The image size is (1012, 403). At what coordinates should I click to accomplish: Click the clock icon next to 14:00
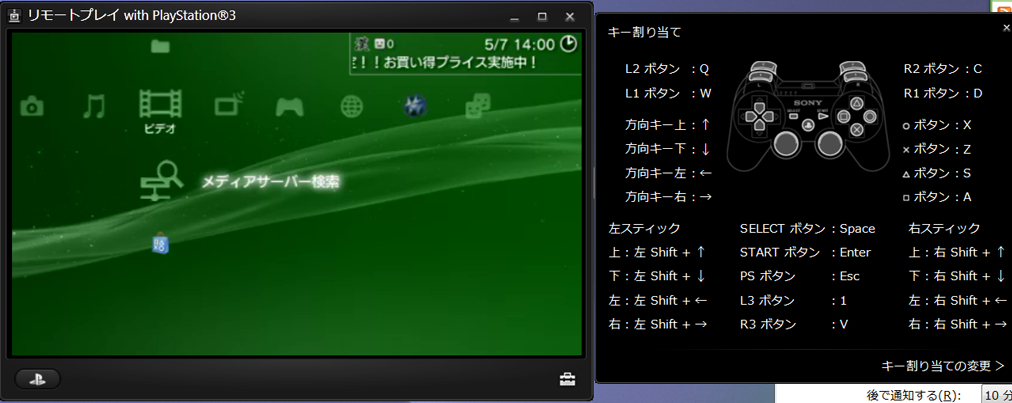pyautogui.click(x=568, y=44)
